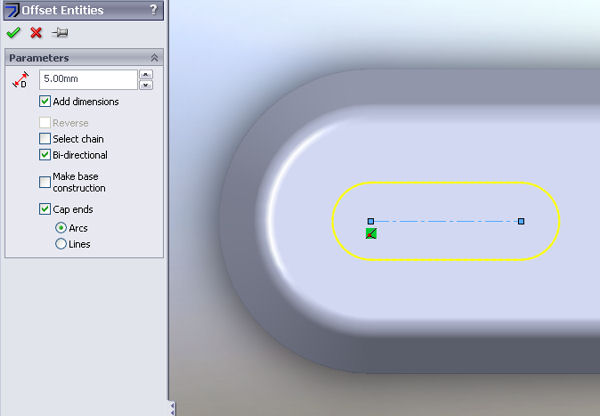Click the 5.00mm offset distance field

pos(87,79)
